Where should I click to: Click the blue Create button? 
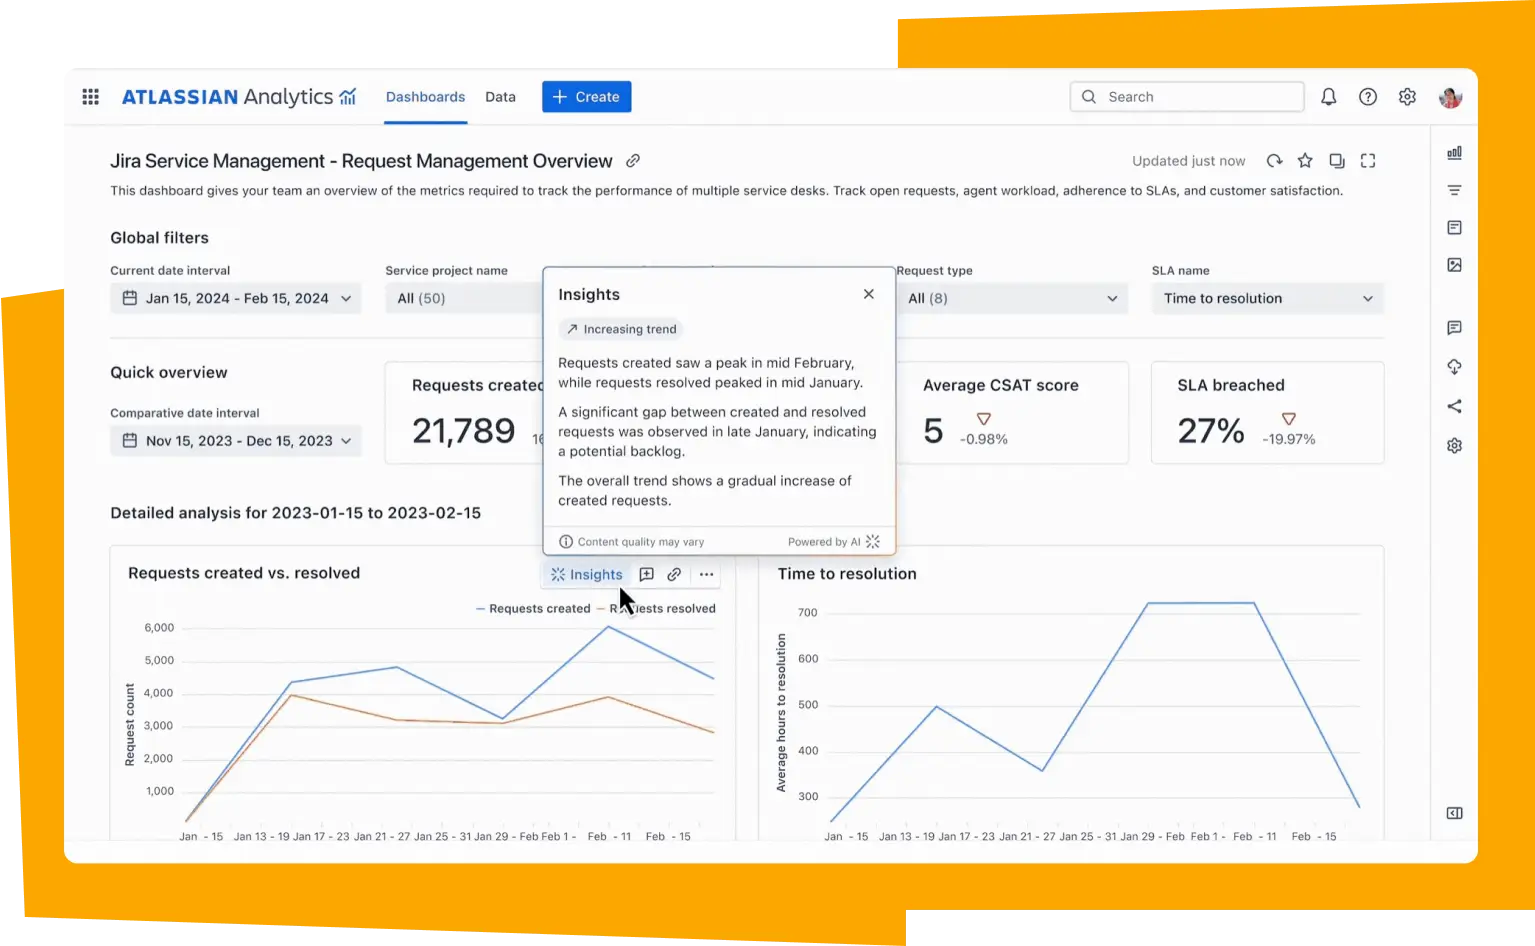point(586,97)
